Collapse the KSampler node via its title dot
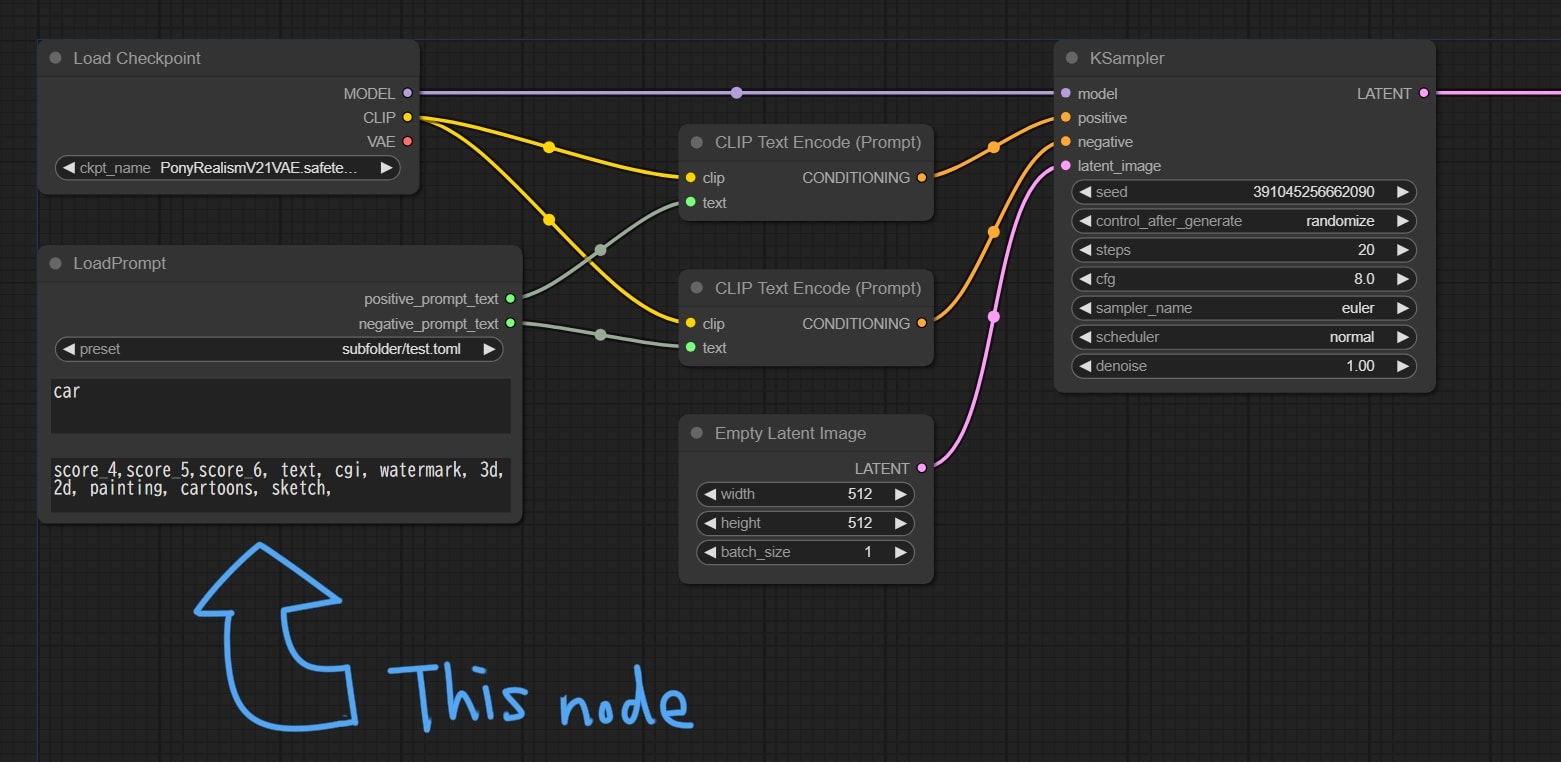 tap(1072, 58)
